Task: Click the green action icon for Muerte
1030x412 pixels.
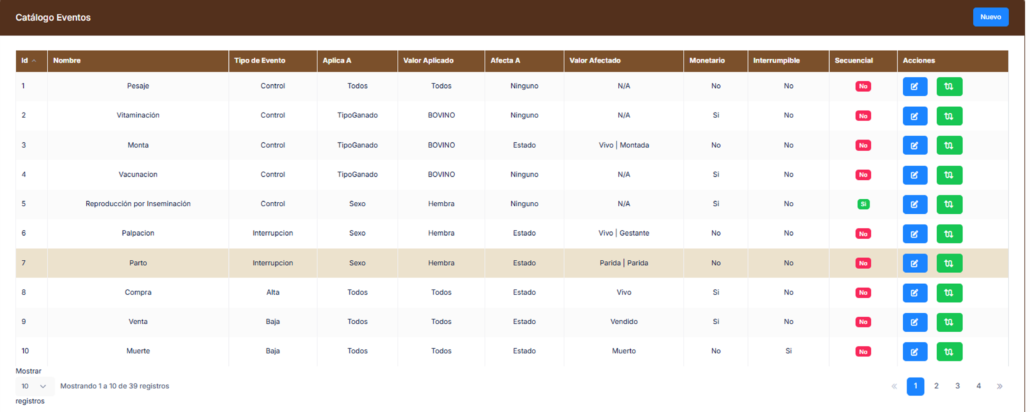Action: (x=949, y=352)
